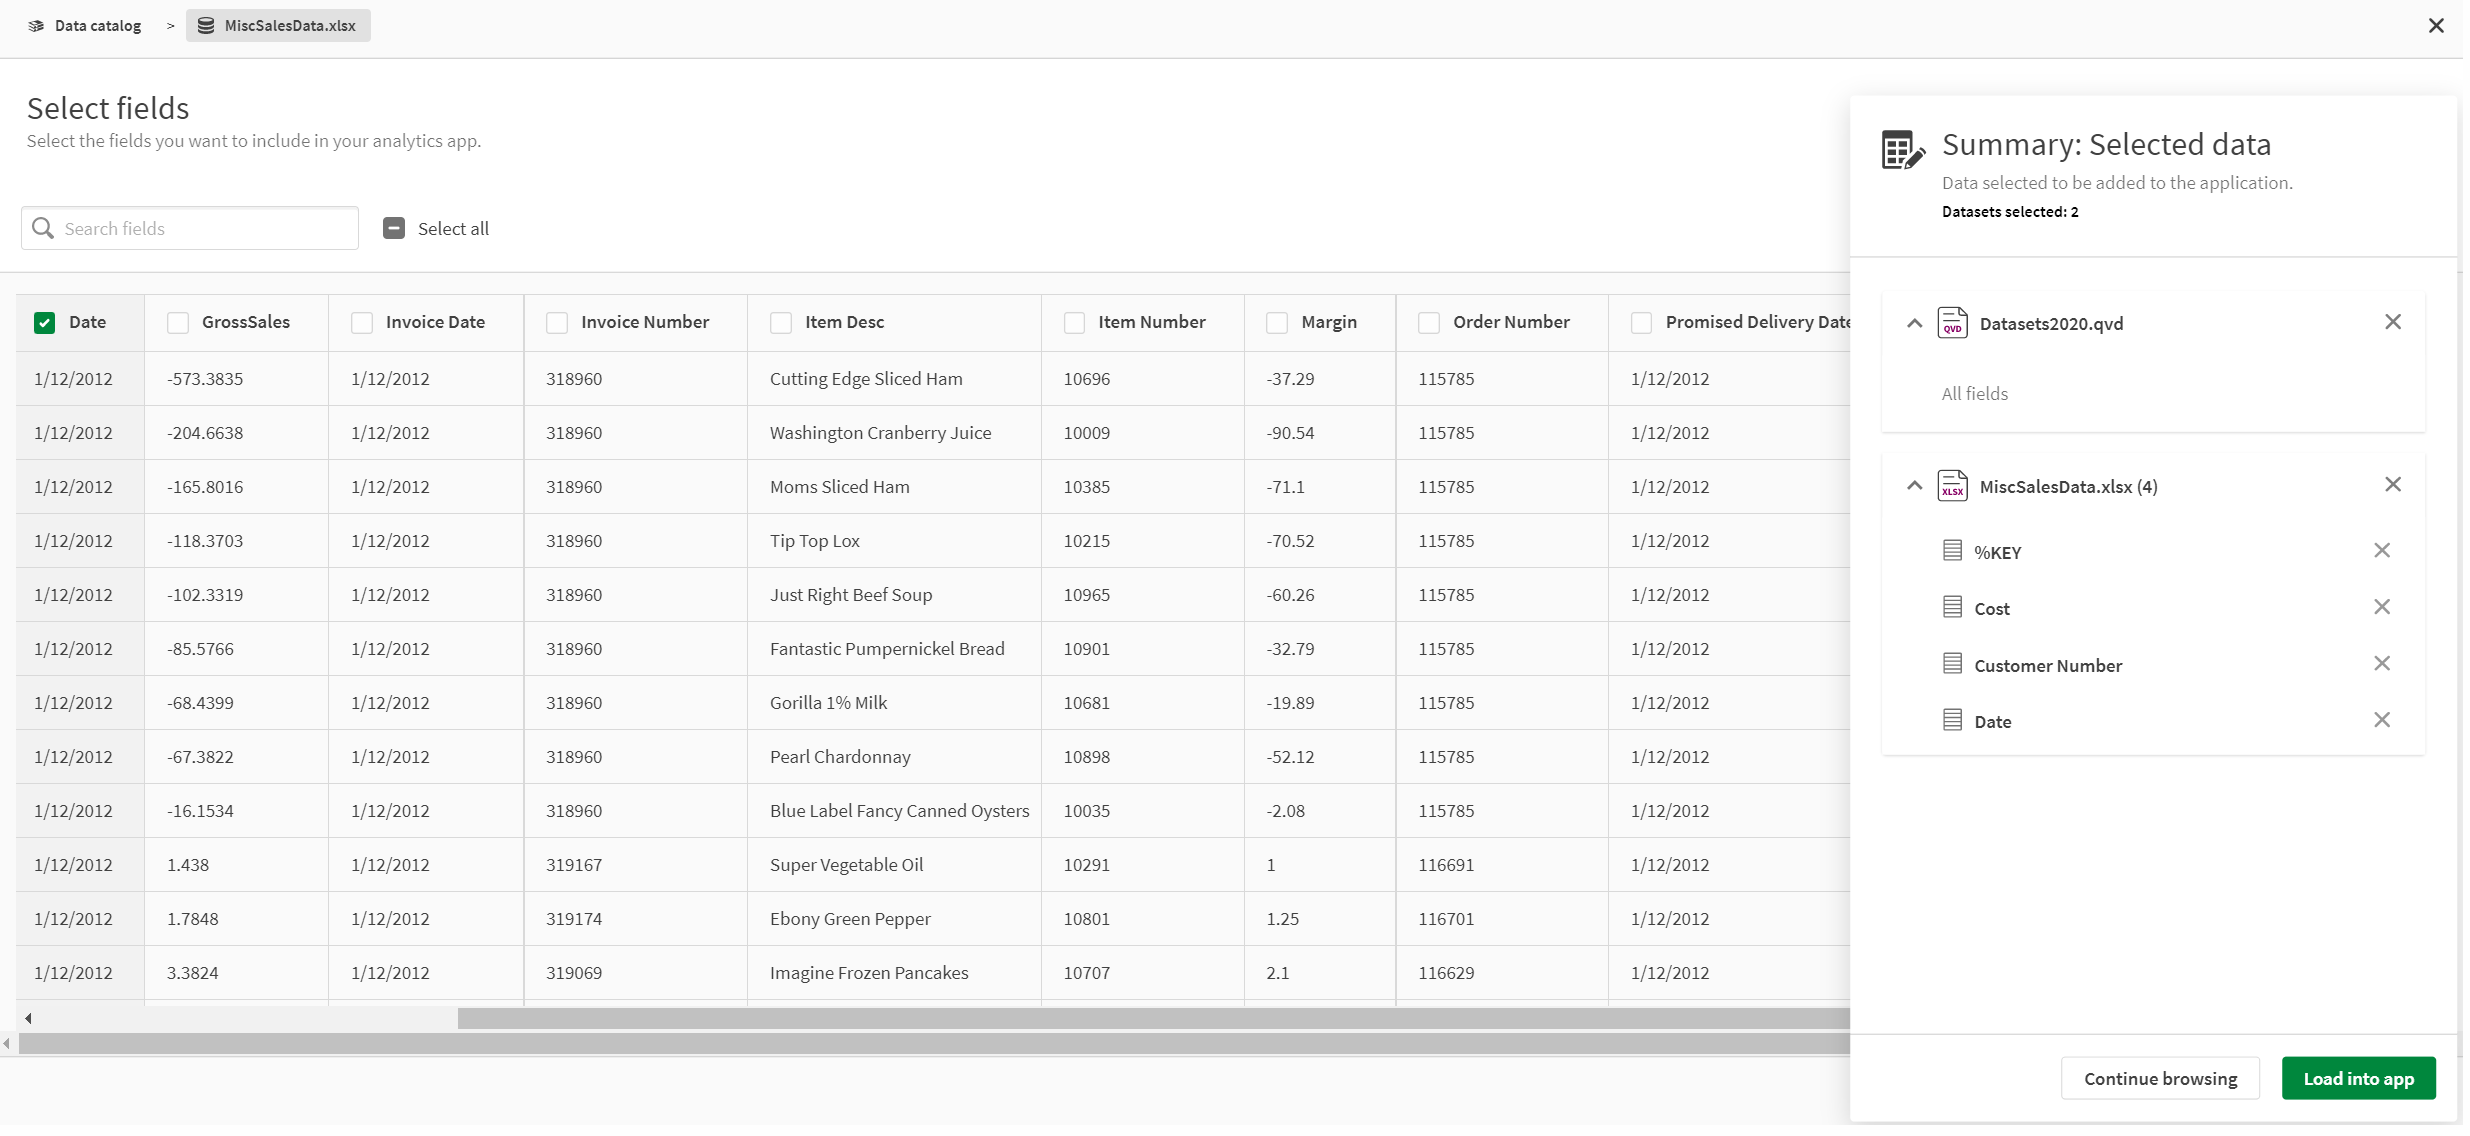The width and height of the screenshot is (2470, 1136).
Task: Click the Data catalog breadcrumb icon
Action: [35, 25]
